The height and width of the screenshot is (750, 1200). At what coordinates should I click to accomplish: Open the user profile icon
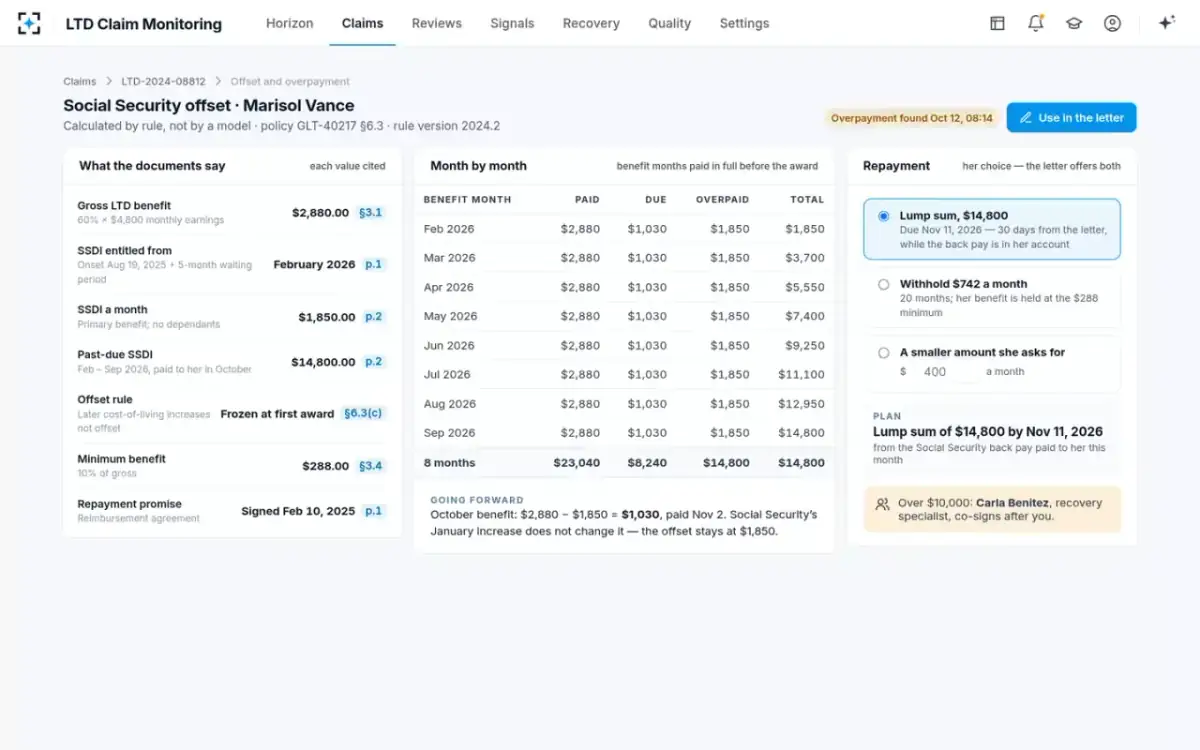pyautogui.click(x=1112, y=23)
